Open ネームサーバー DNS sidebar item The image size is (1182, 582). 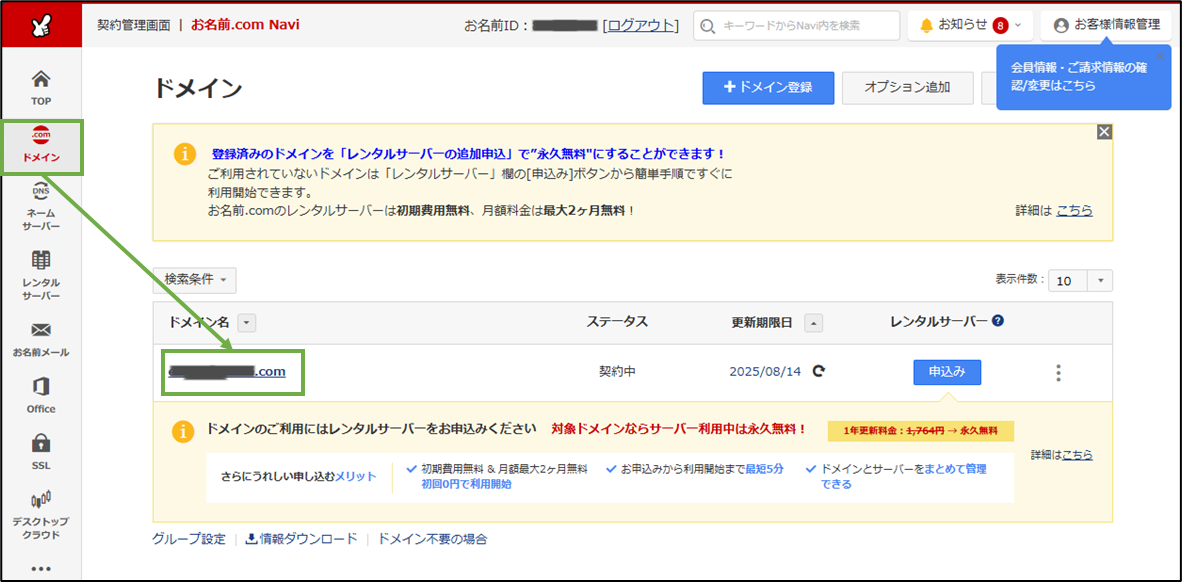click(x=41, y=206)
